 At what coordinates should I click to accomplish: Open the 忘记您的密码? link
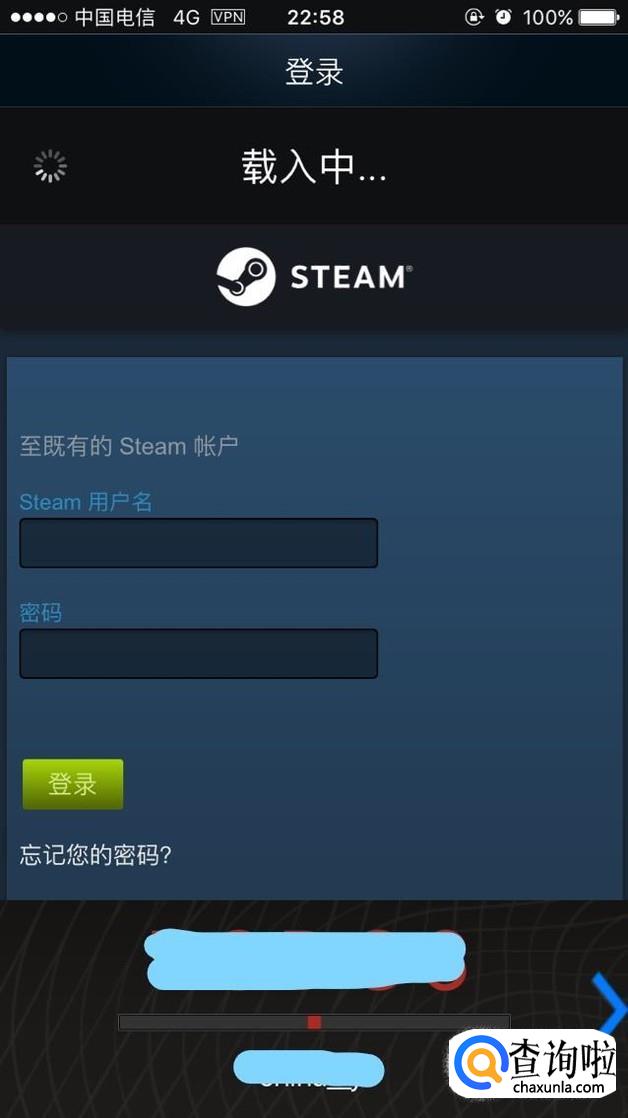point(96,854)
